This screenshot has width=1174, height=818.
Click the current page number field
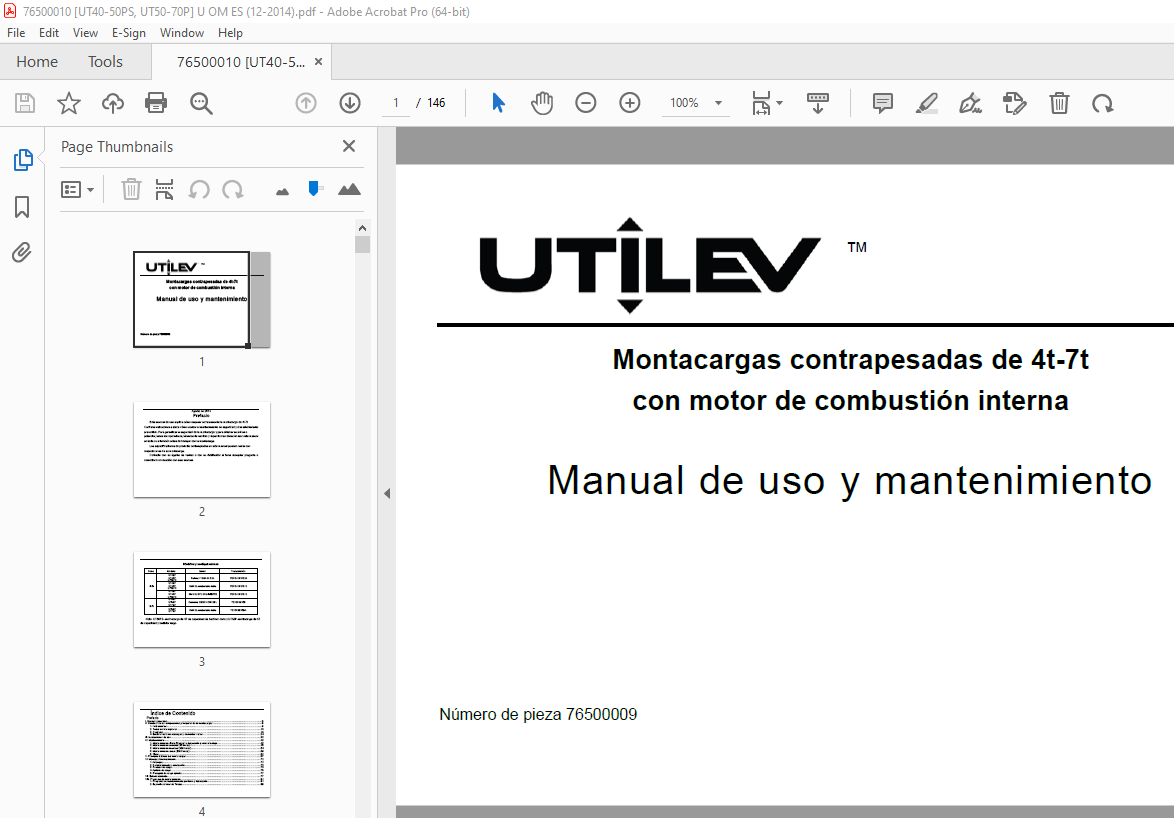click(396, 103)
